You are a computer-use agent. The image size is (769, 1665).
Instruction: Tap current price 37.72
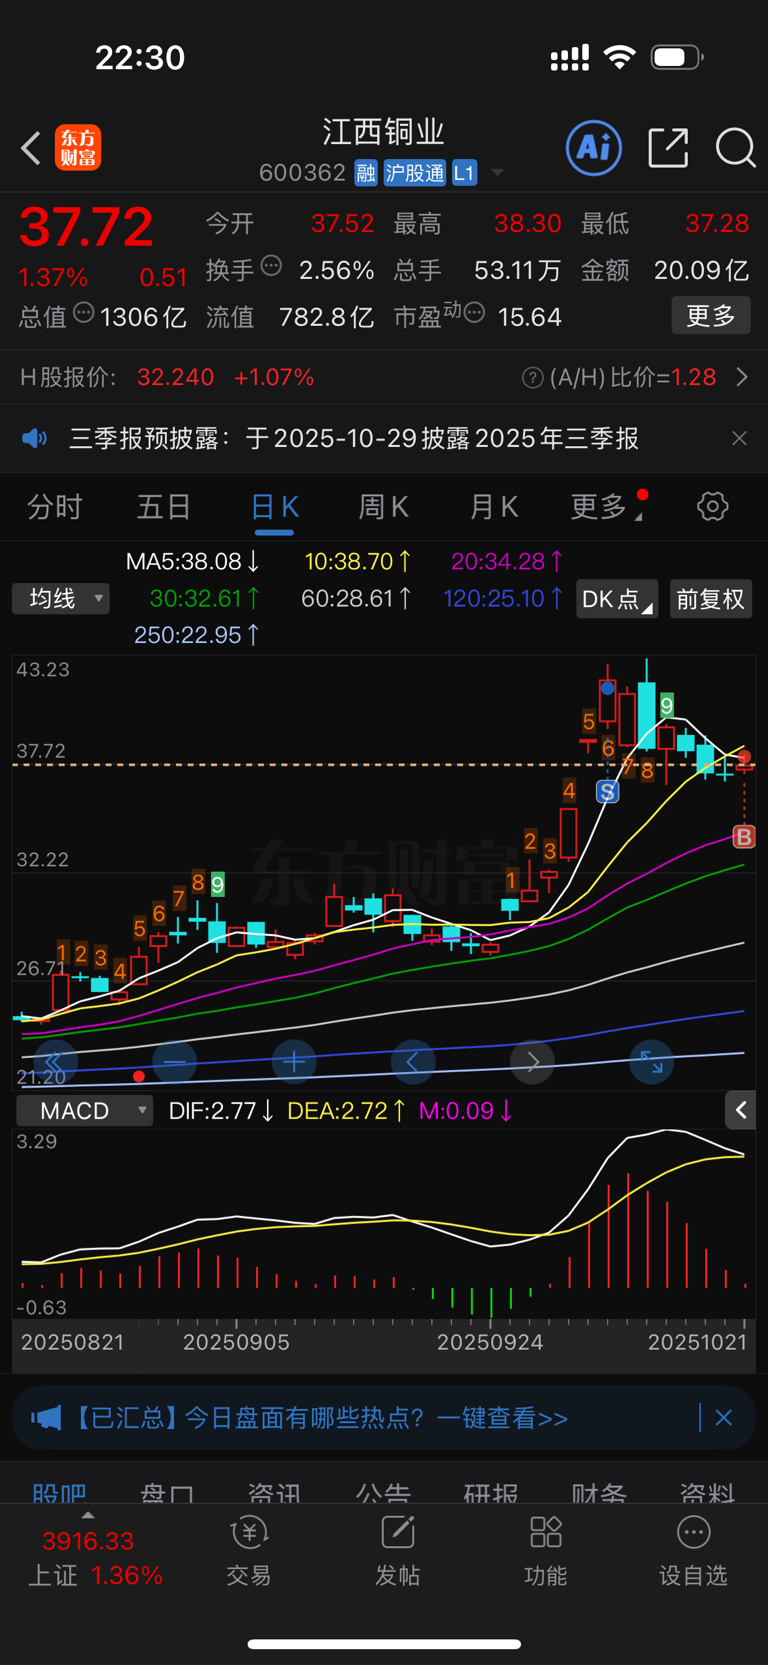pyautogui.click(x=86, y=227)
